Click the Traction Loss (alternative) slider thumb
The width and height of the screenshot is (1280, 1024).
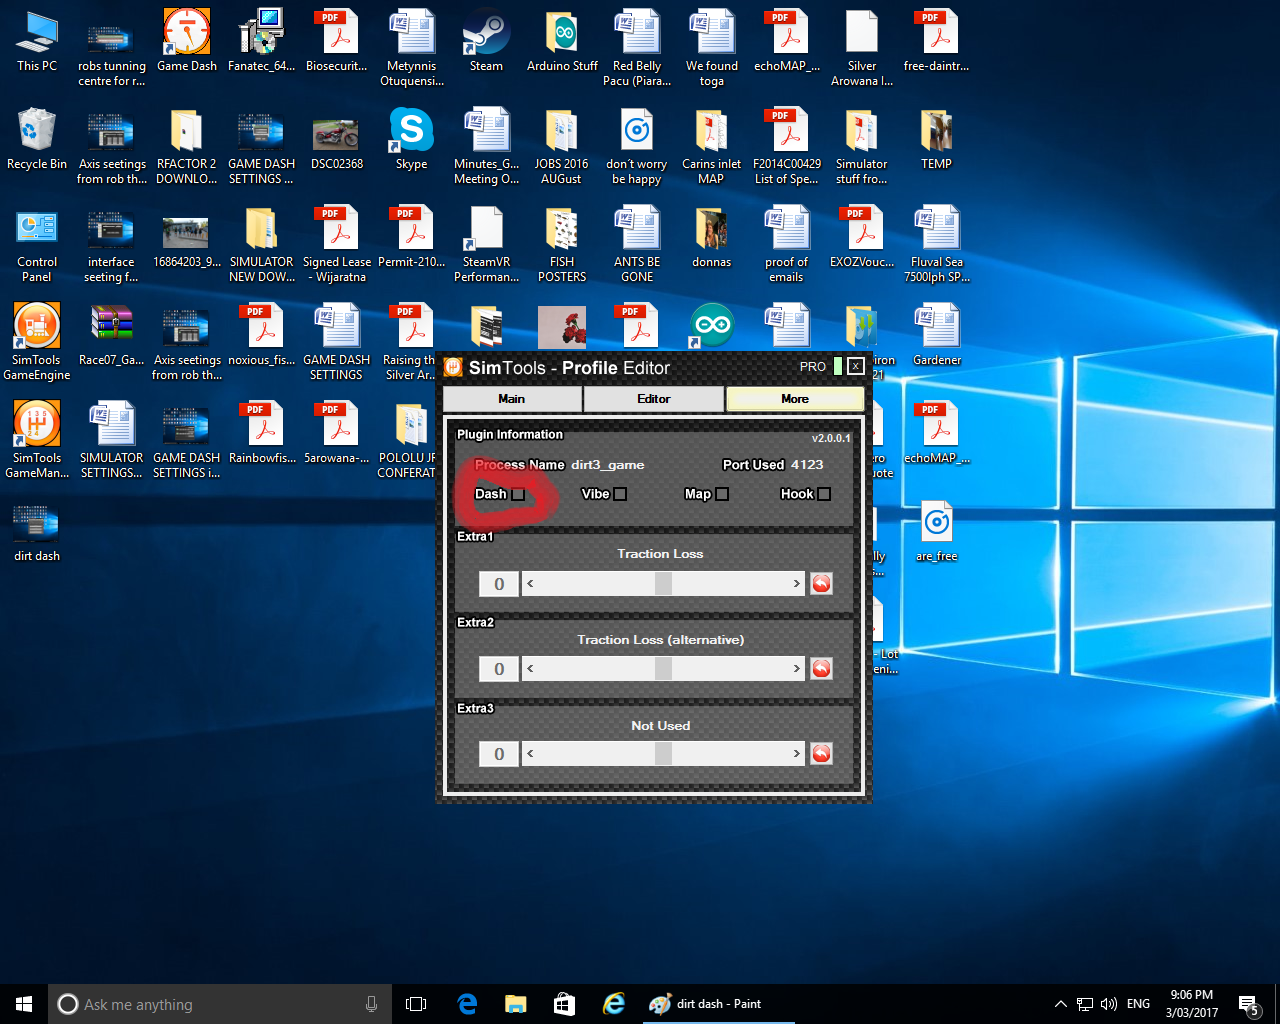(x=663, y=668)
